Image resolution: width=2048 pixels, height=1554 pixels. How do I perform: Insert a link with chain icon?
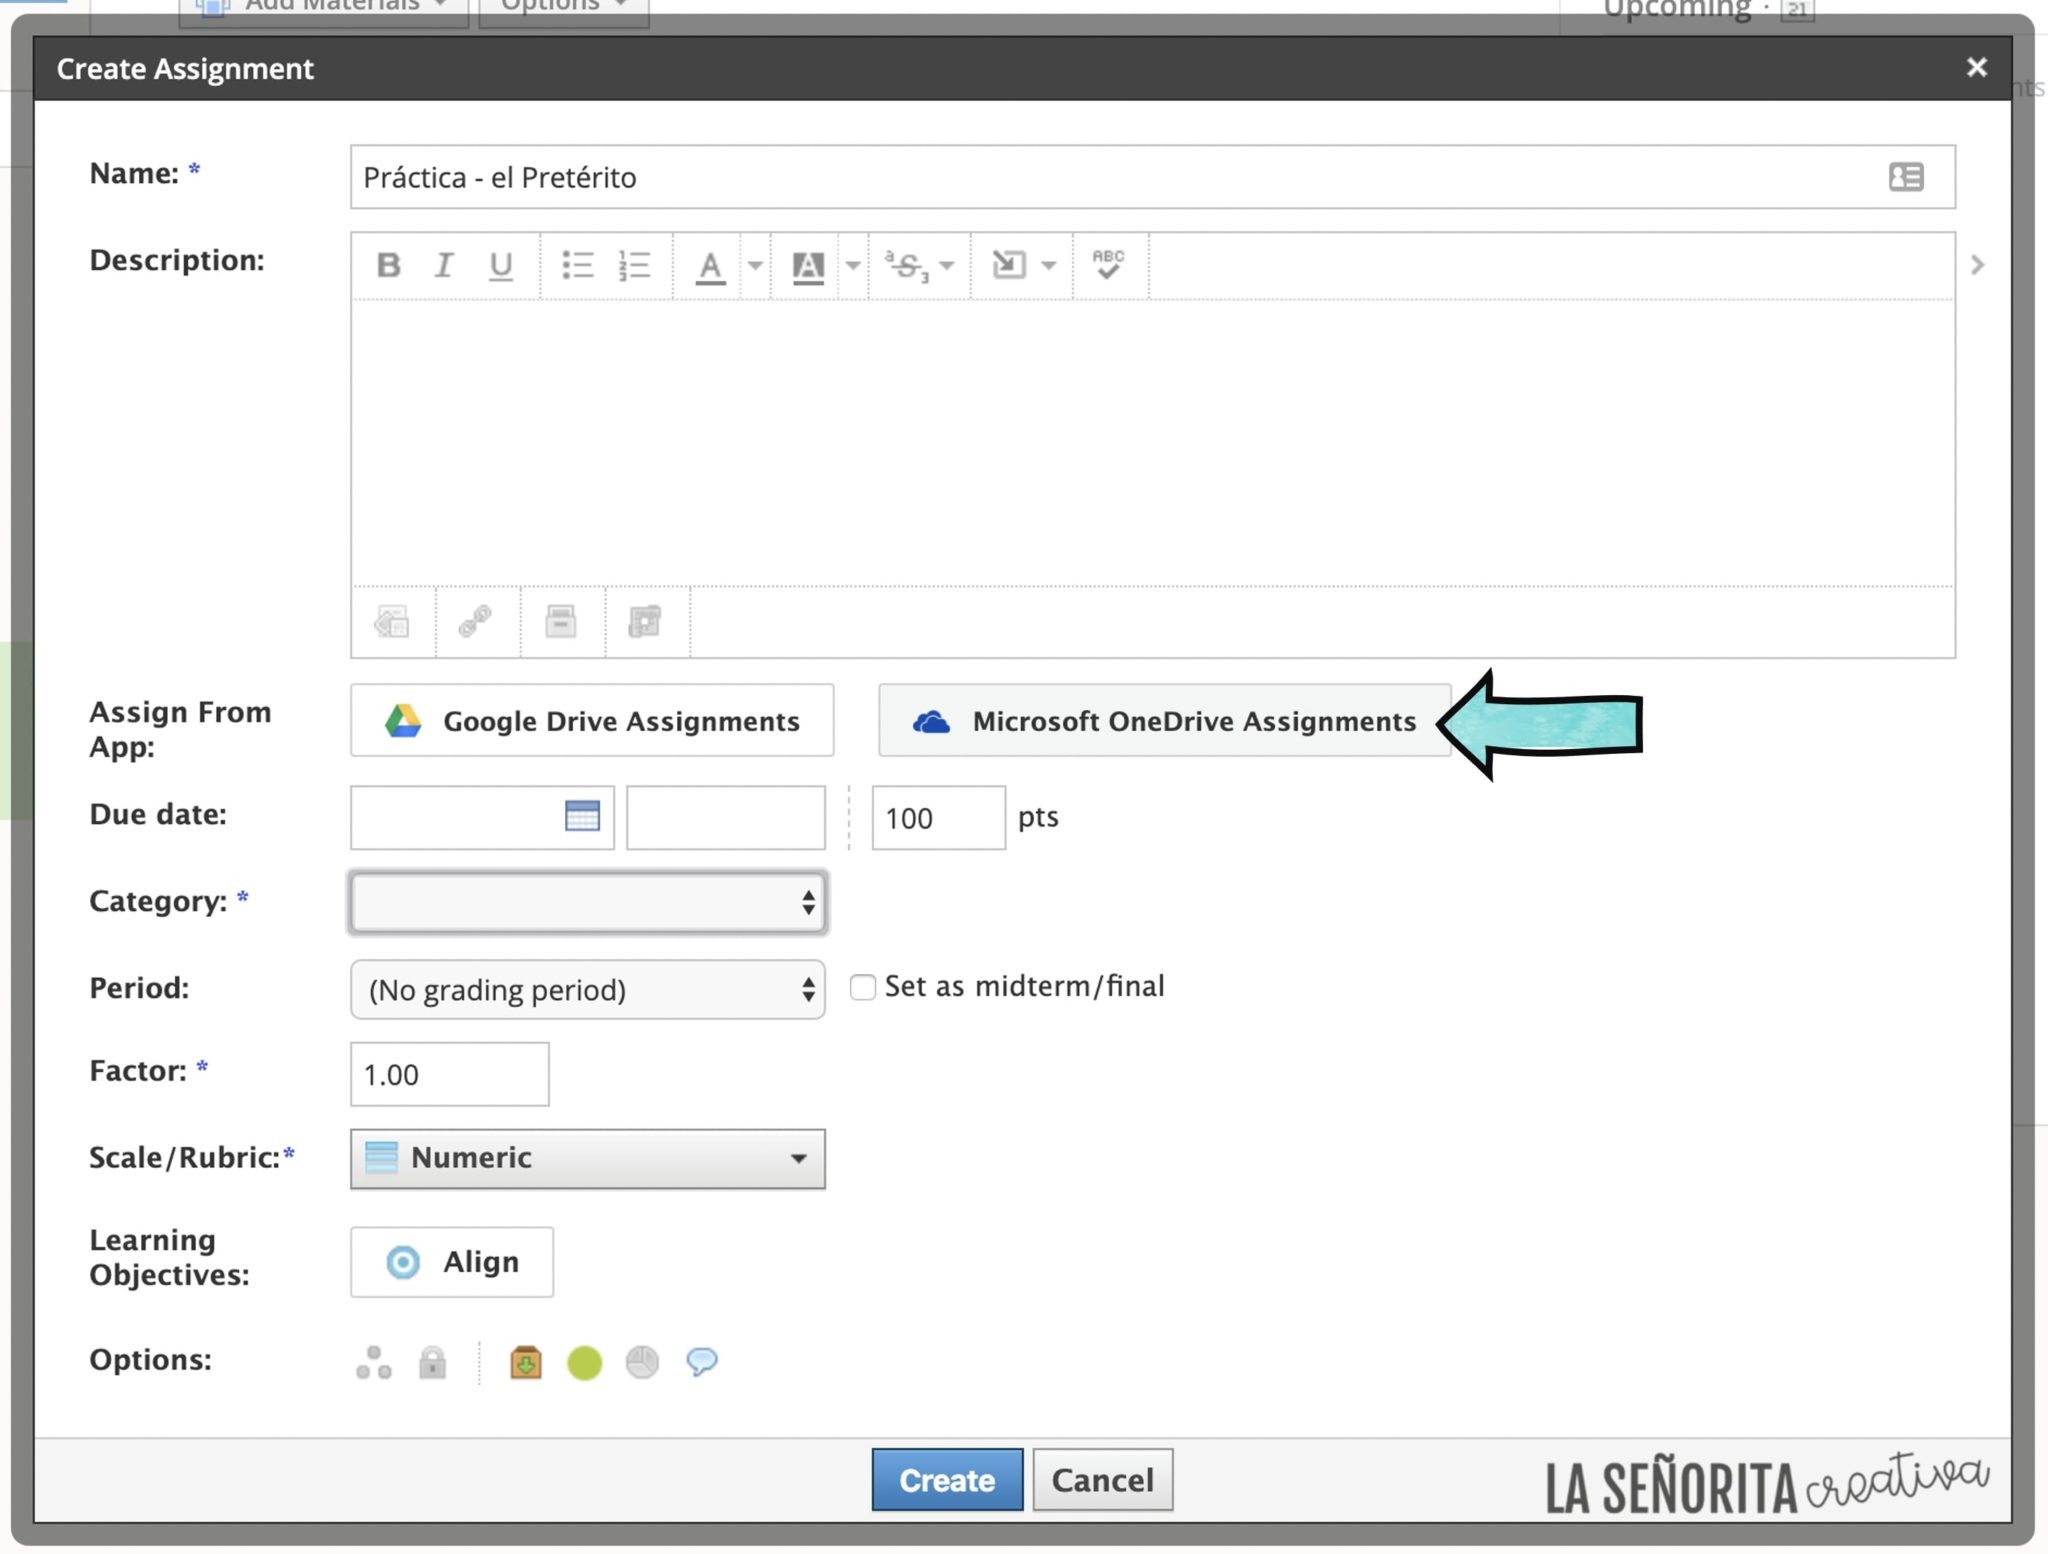coord(475,621)
